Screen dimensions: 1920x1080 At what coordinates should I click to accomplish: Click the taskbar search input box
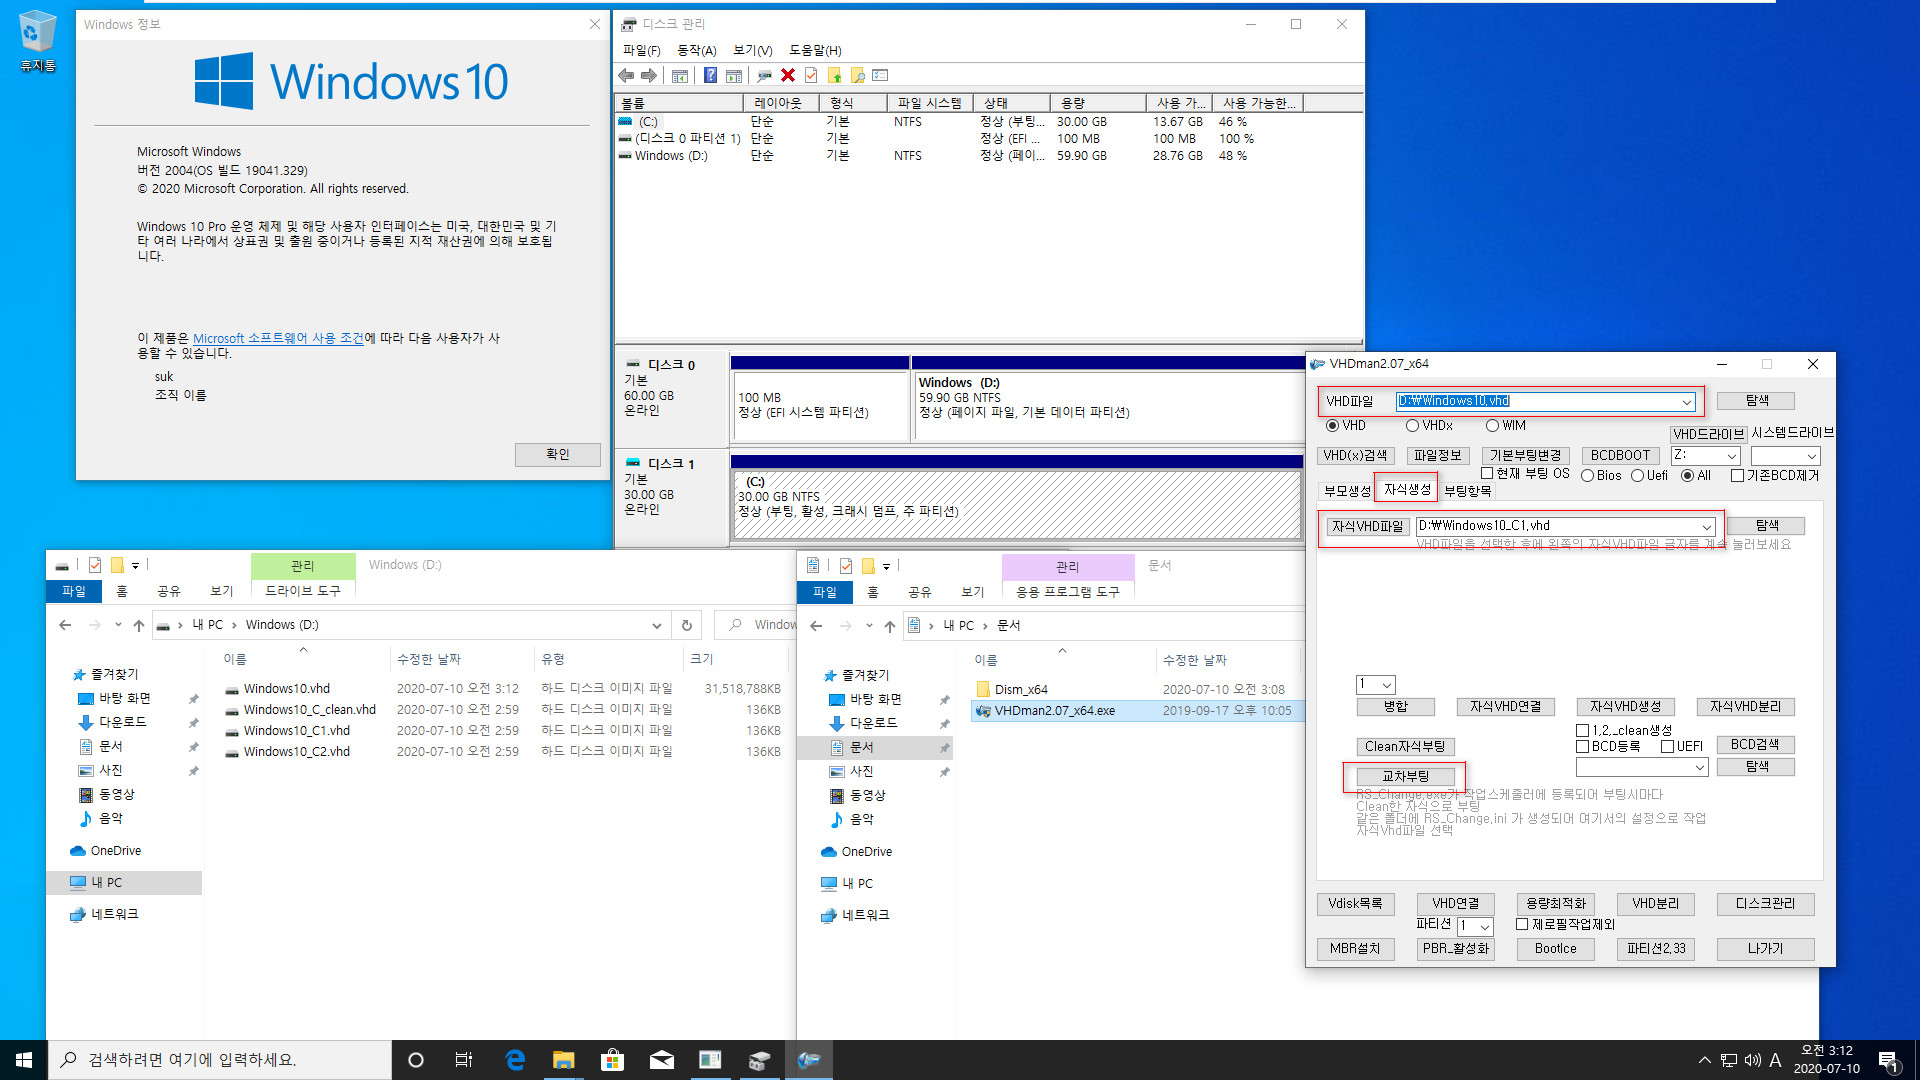click(x=219, y=1060)
